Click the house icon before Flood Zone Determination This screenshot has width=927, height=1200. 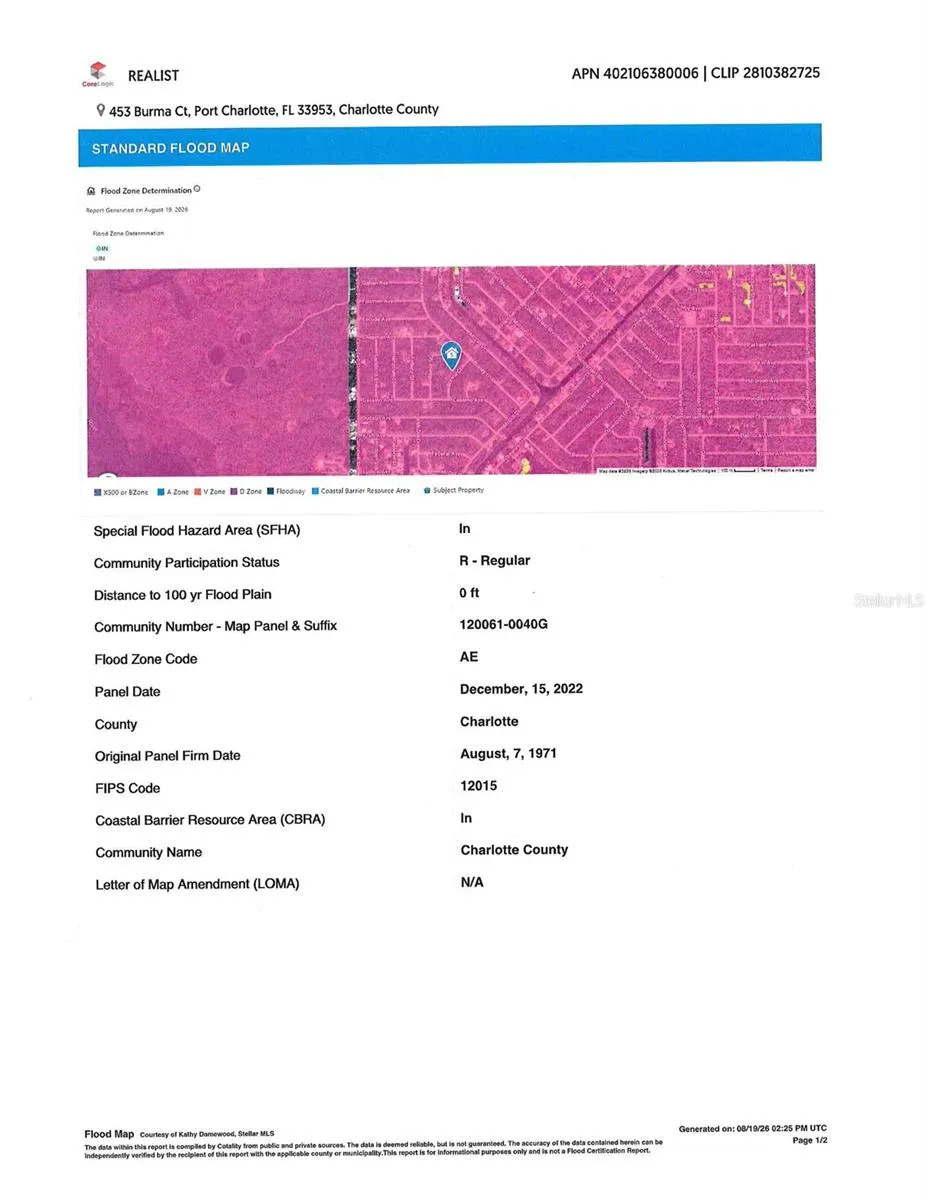pos(91,191)
